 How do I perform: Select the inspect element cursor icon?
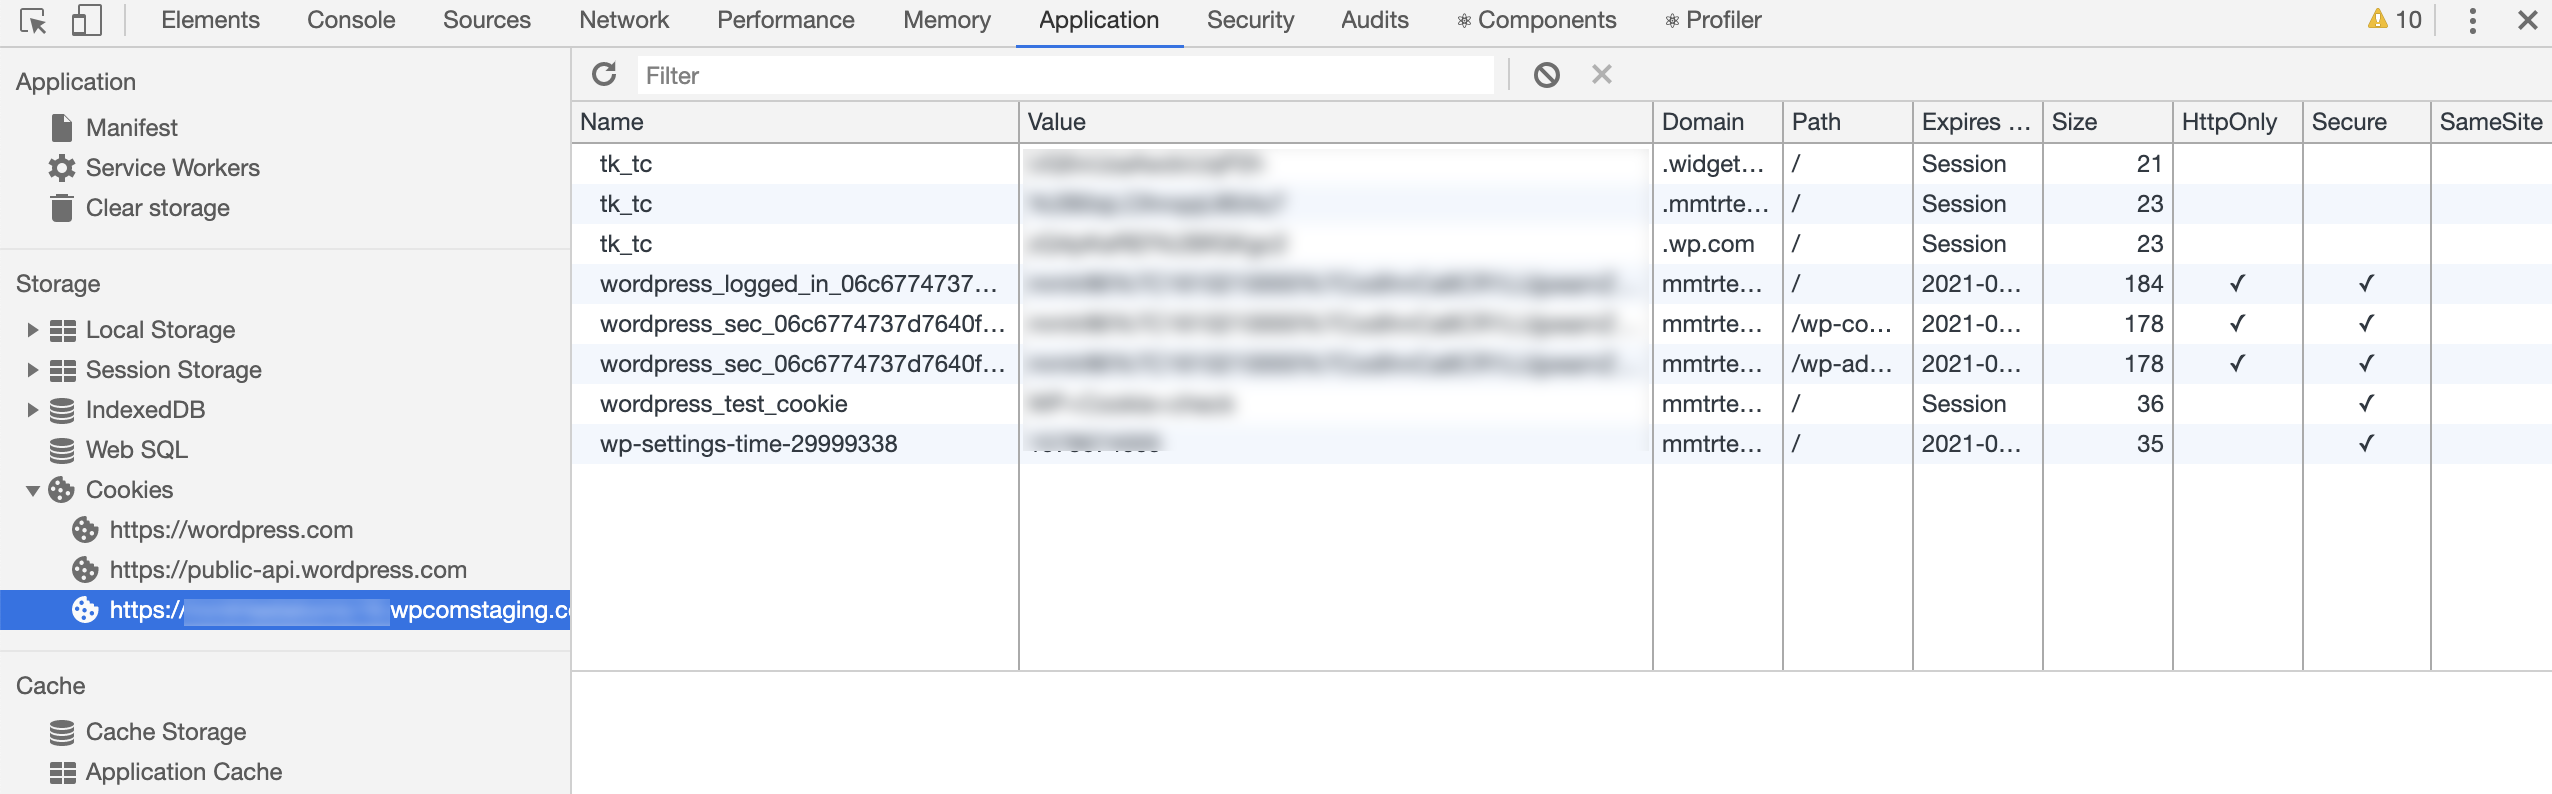(33, 20)
